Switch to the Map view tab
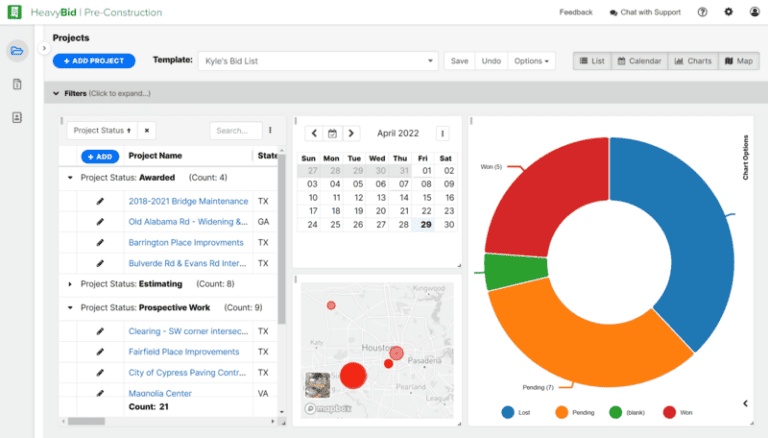Image resolution: width=768 pixels, height=438 pixels. 738,61
